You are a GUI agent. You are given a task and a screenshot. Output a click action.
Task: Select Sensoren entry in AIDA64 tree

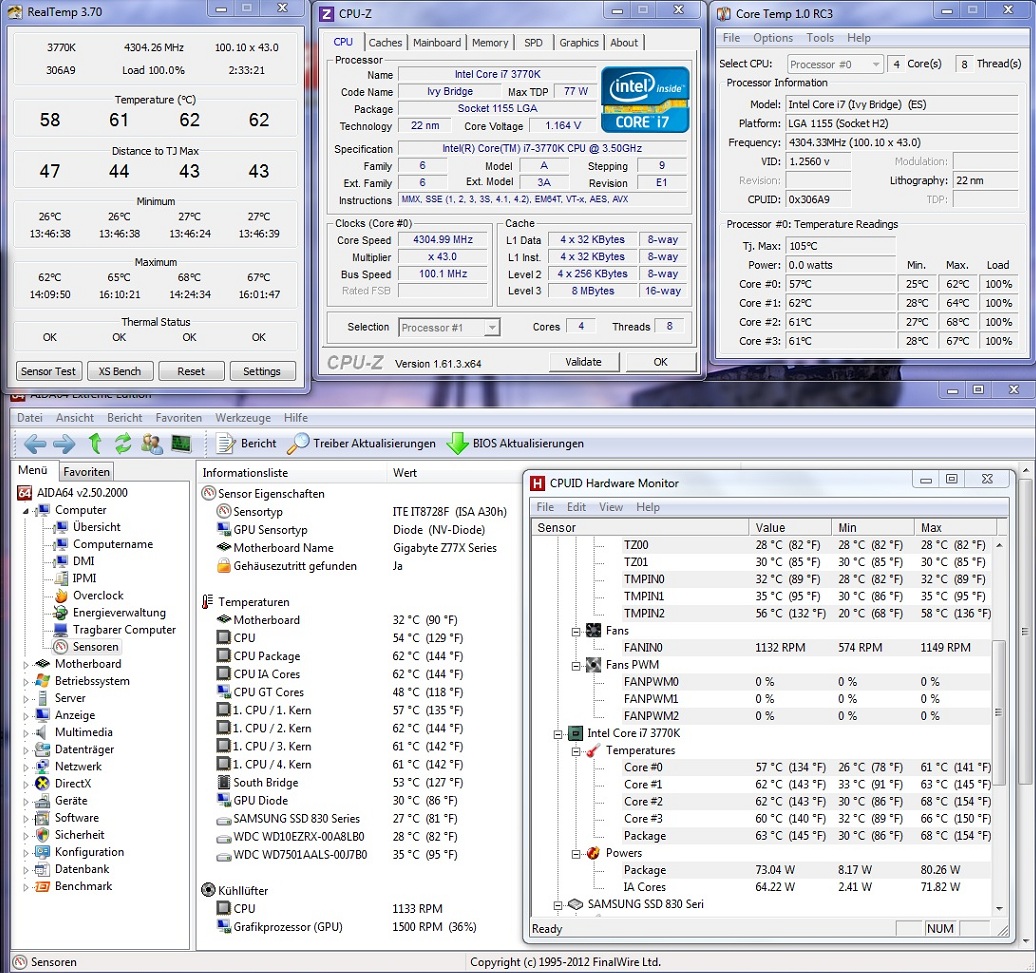point(95,647)
